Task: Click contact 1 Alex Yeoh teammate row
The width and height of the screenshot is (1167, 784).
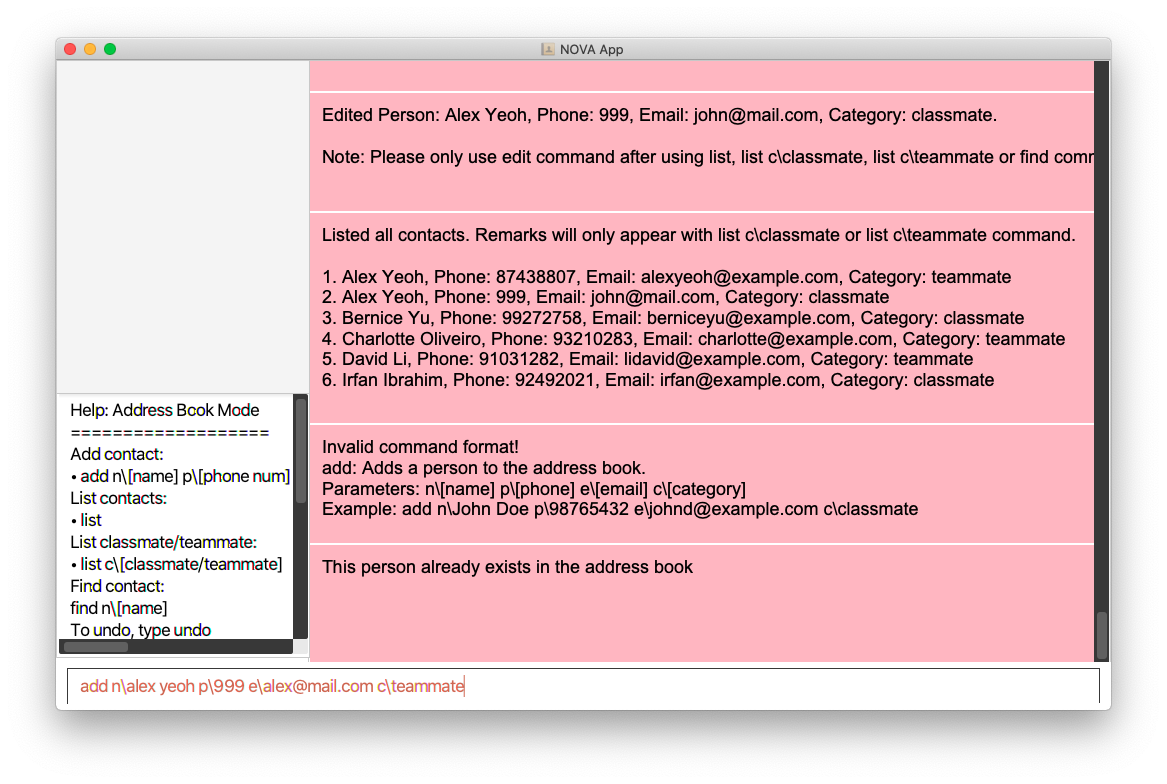Action: pos(666,277)
